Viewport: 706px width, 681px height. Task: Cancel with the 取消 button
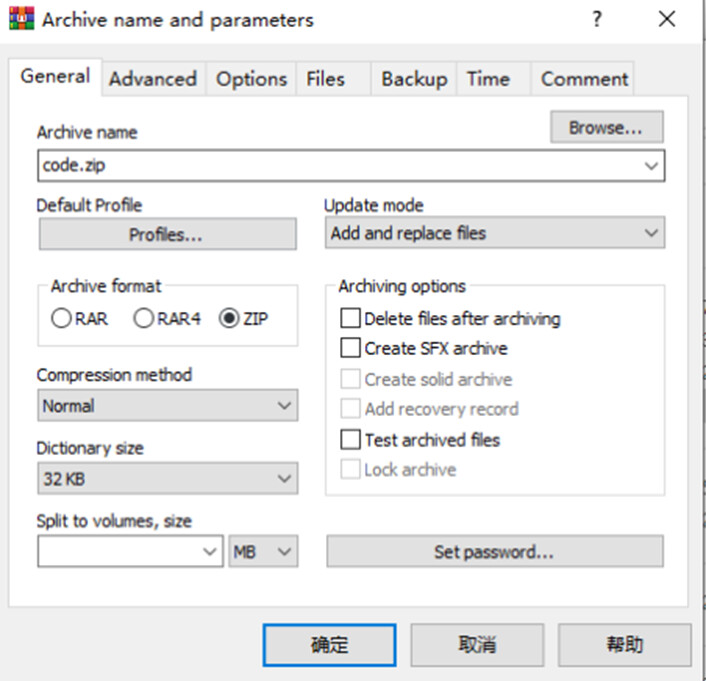[x=477, y=645]
